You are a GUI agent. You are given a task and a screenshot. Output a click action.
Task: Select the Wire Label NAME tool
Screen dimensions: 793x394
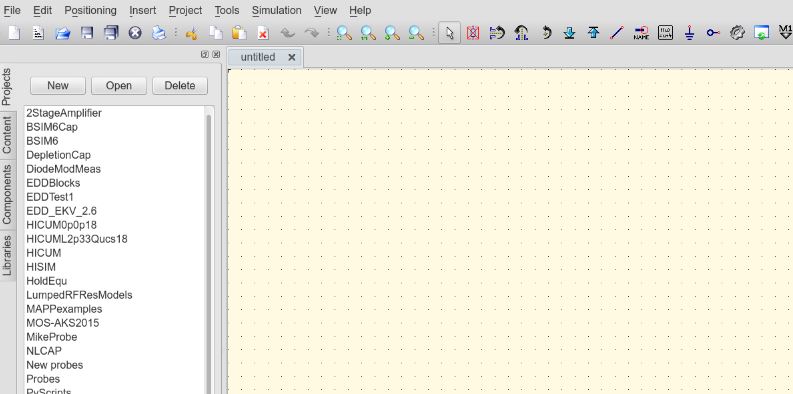(x=641, y=33)
